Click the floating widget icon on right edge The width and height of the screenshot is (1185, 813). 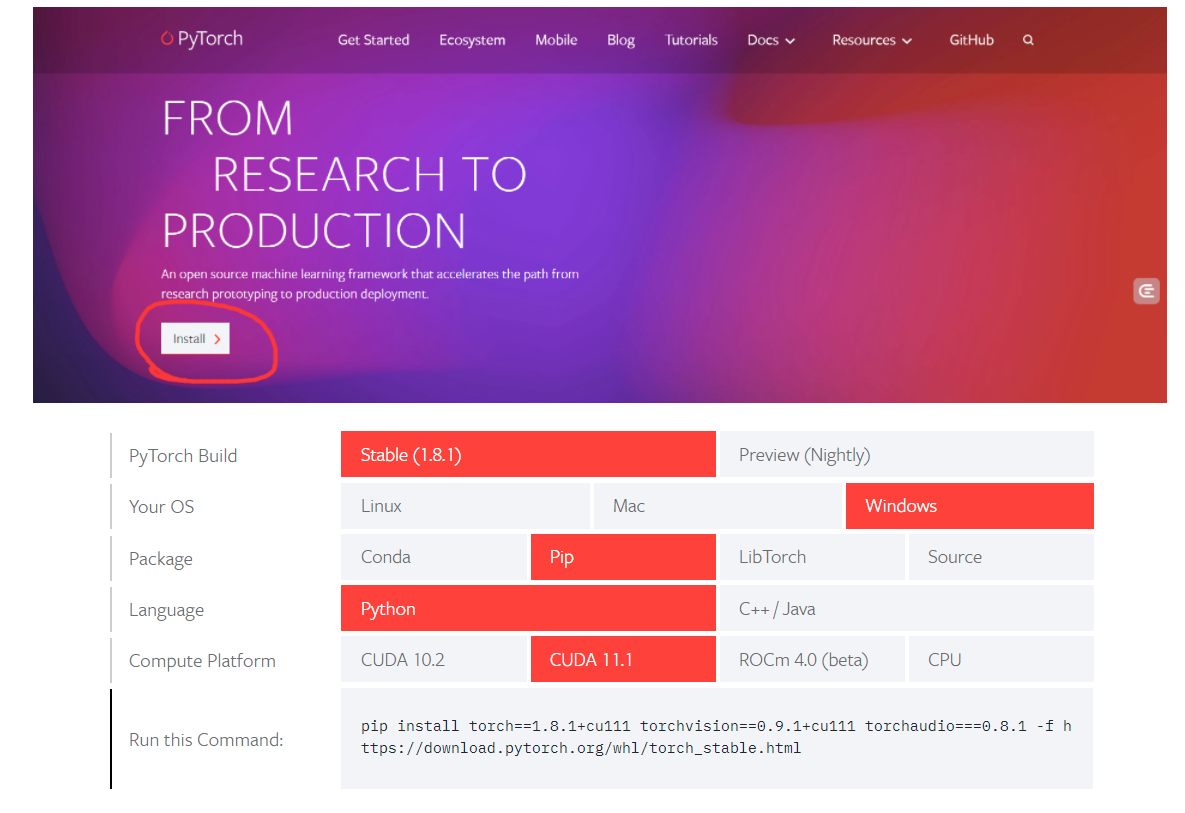coord(1146,291)
